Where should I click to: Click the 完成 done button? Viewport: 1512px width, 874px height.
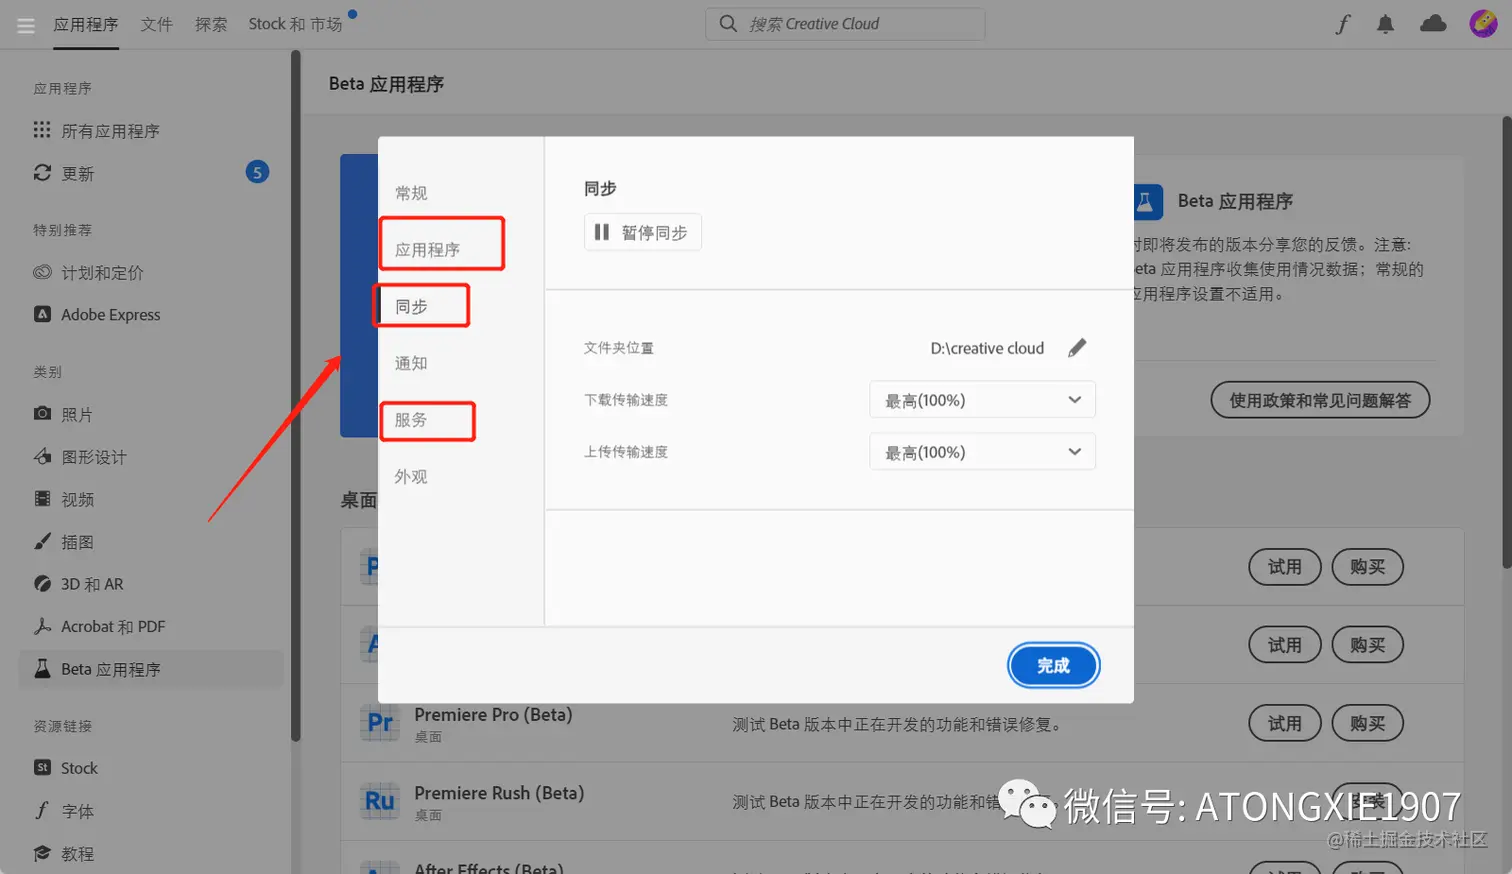coord(1054,665)
